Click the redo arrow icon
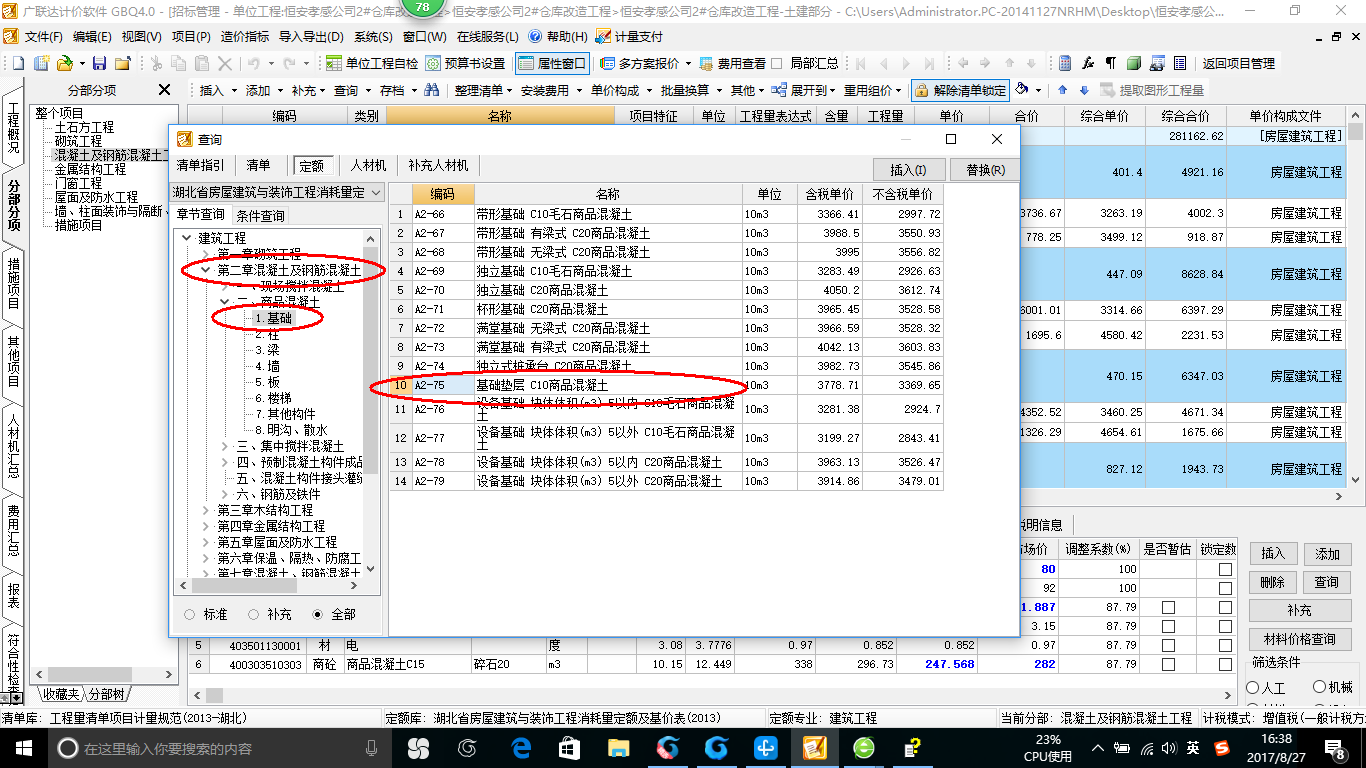The width and height of the screenshot is (1366, 768). tap(289, 63)
